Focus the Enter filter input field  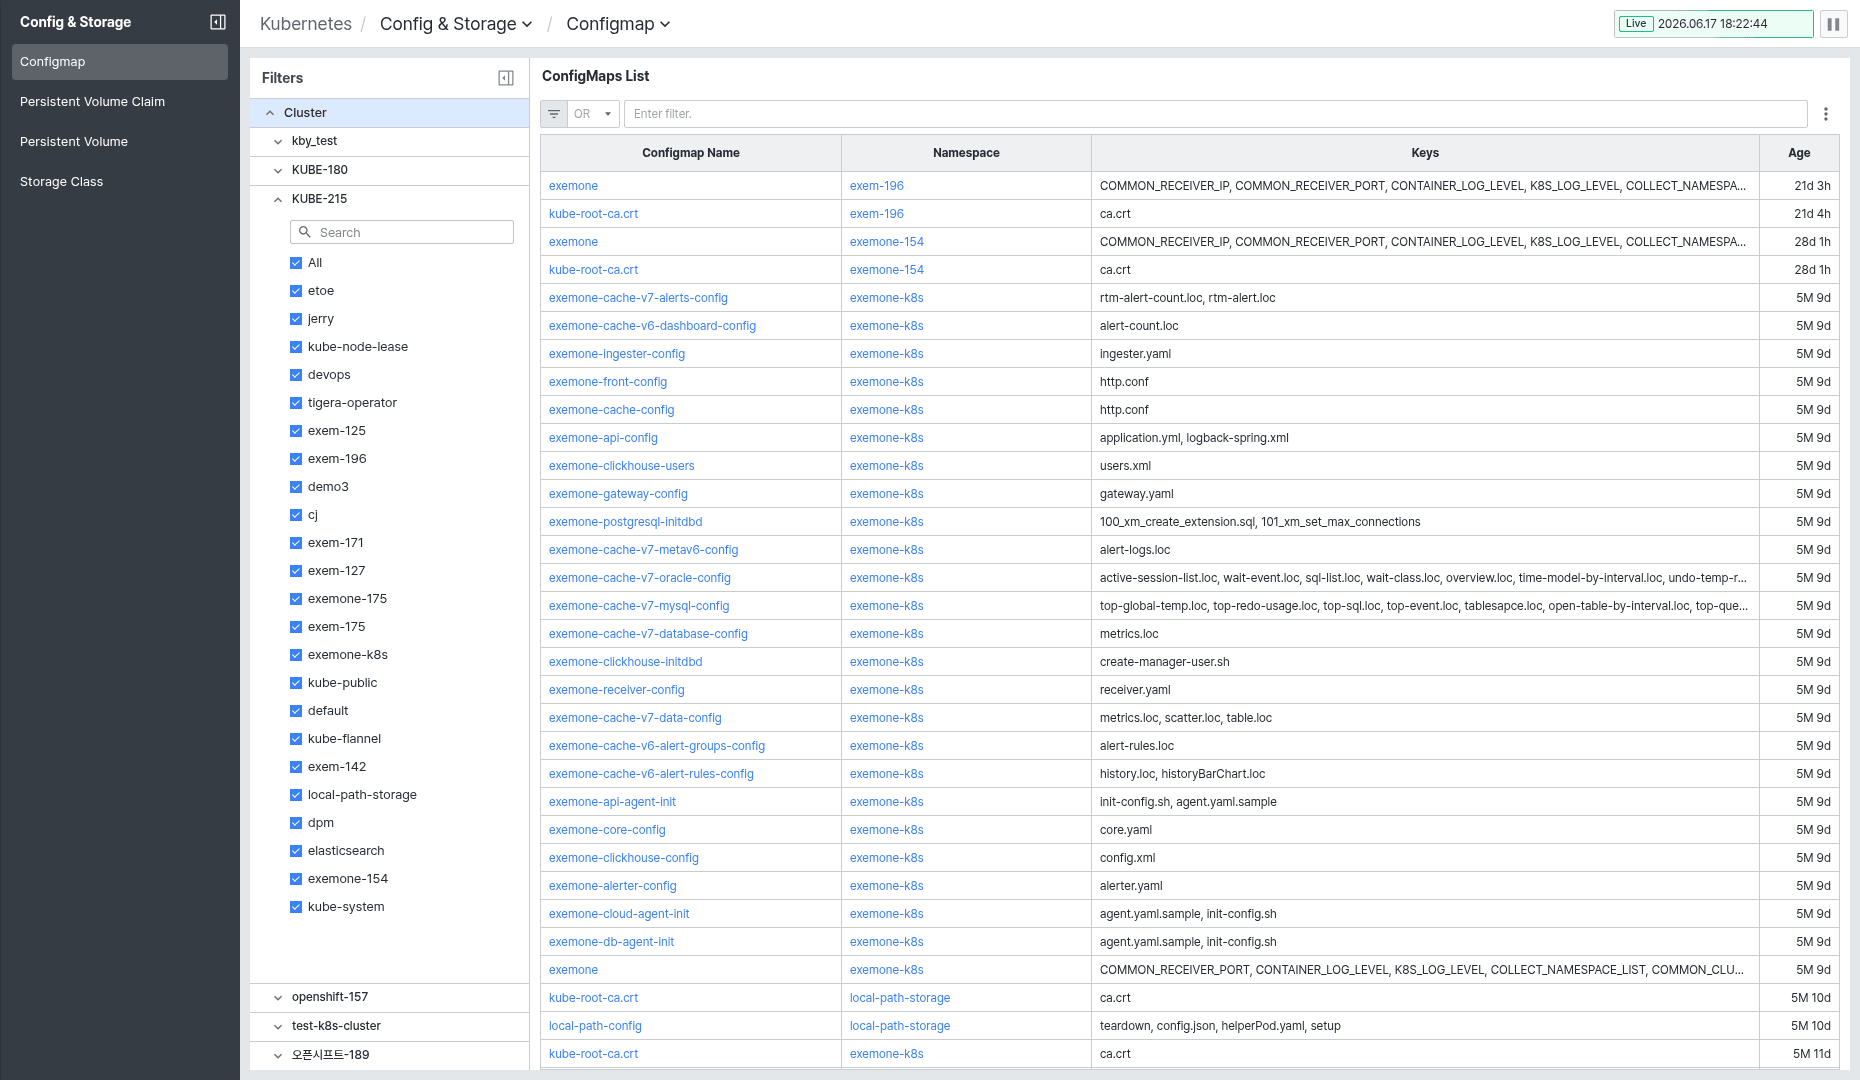pos(1215,114)
